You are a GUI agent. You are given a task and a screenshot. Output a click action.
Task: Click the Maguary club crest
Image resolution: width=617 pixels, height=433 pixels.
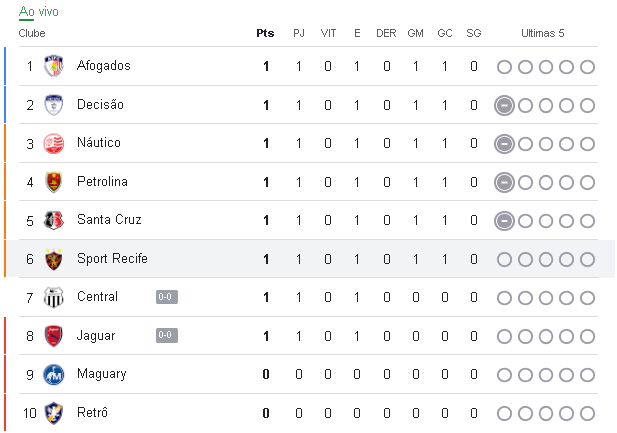54,374
